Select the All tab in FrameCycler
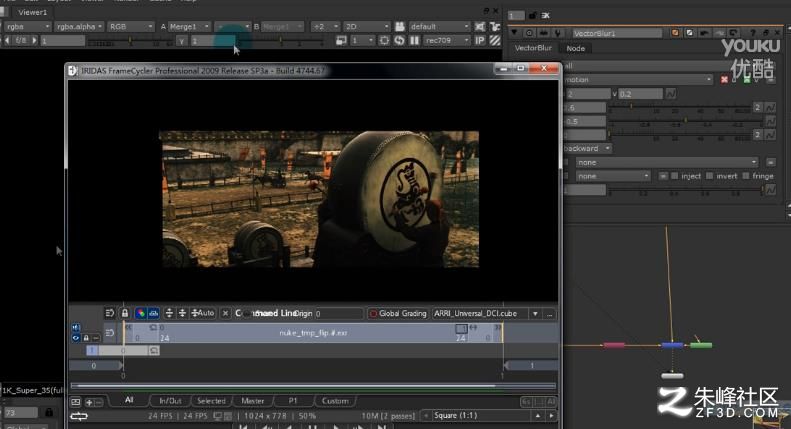The image size is (791, 429). pyautogui.click(x=129, y=400)
